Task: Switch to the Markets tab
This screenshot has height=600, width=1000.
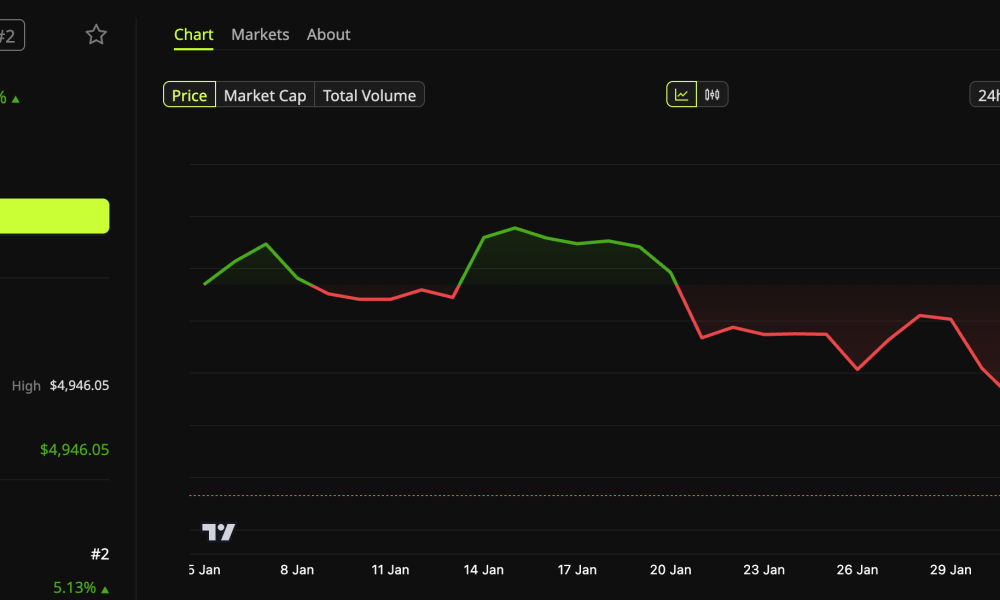Action: click(260, 34)
